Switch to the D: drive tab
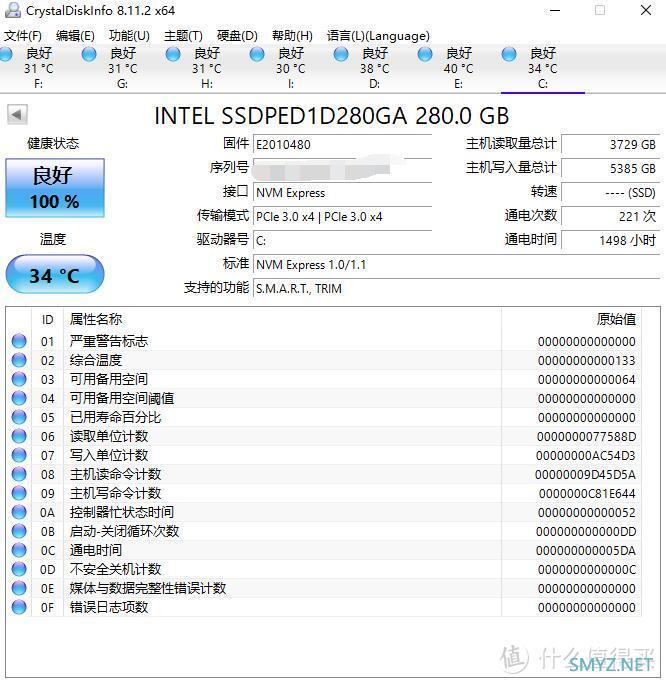This screenshot has width=666, height=684. [375, 68]
